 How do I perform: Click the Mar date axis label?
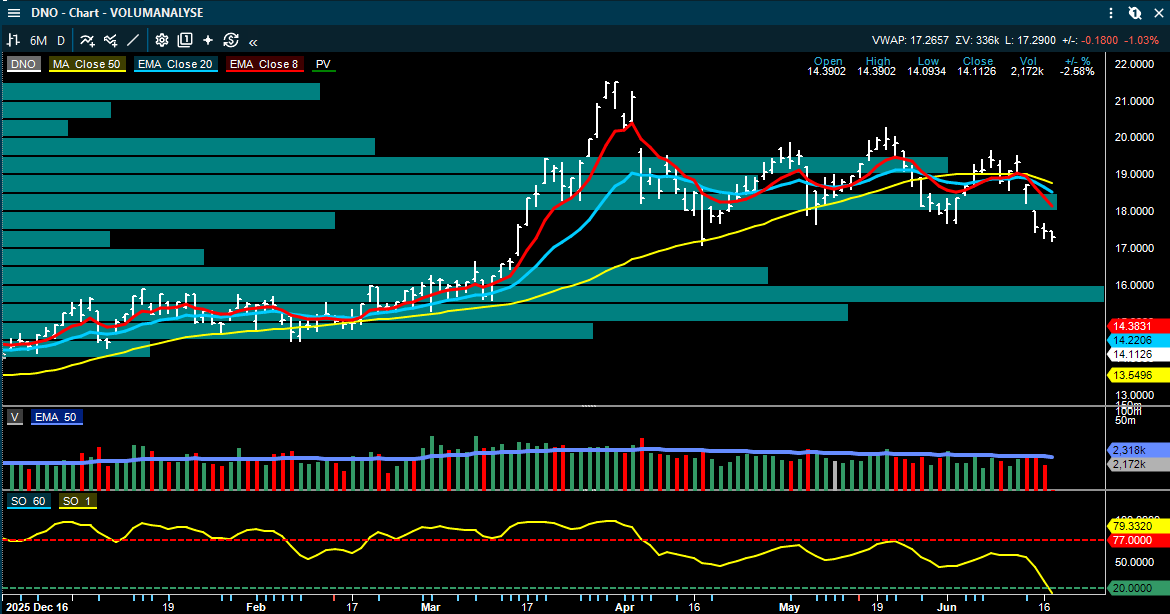[431, 607]
